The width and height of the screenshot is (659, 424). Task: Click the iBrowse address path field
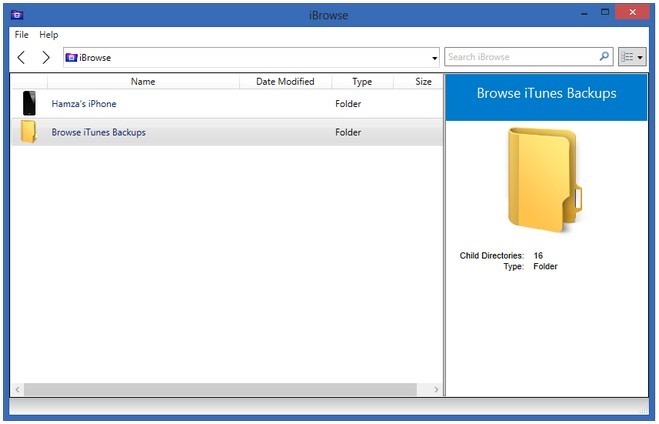[x=251, y=58]
